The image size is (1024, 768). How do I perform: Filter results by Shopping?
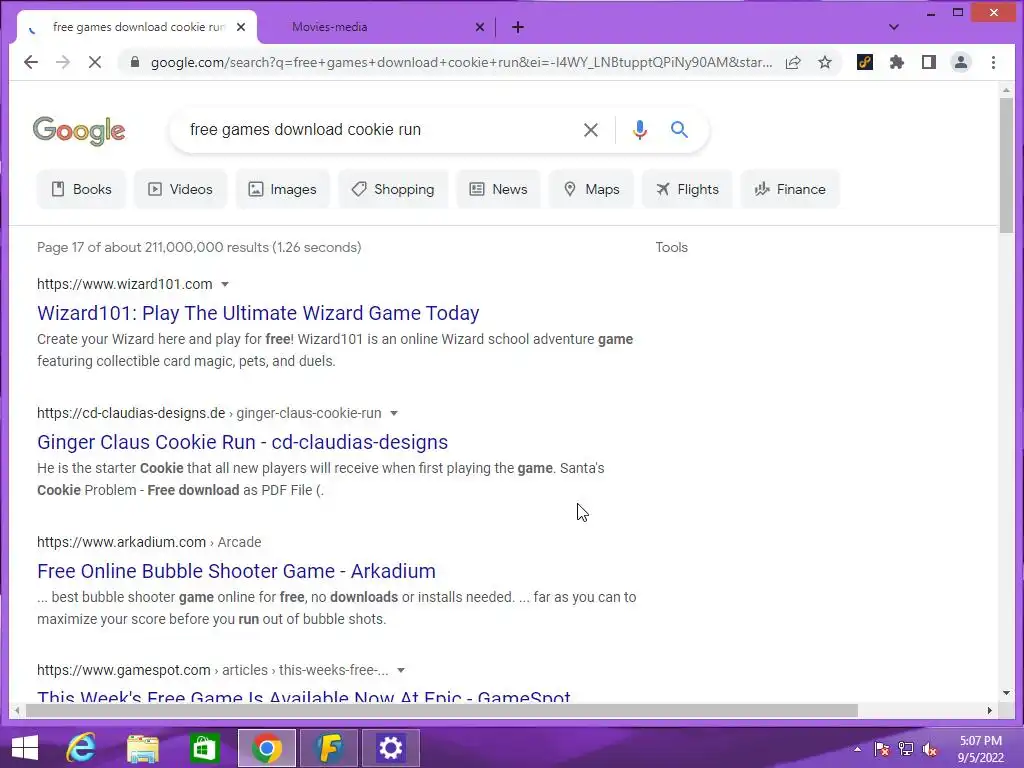[x=393, y=189]
